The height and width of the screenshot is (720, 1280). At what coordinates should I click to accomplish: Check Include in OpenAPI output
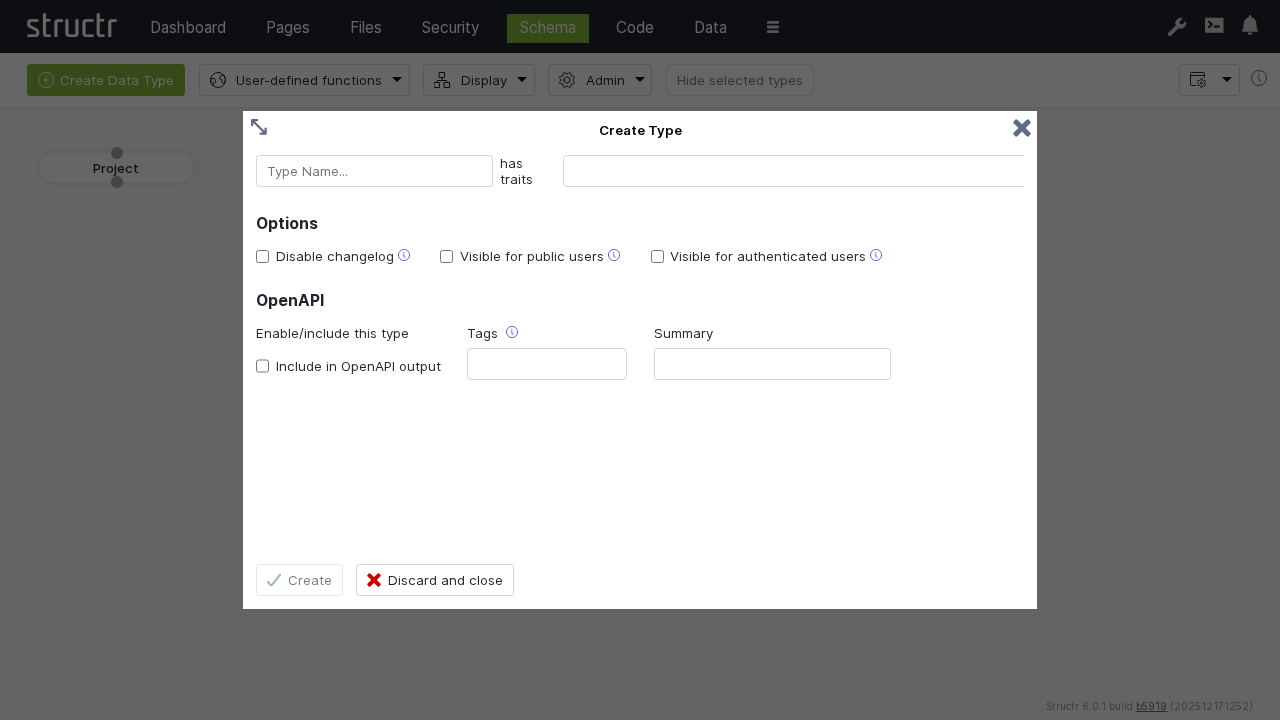pos(262,366)
